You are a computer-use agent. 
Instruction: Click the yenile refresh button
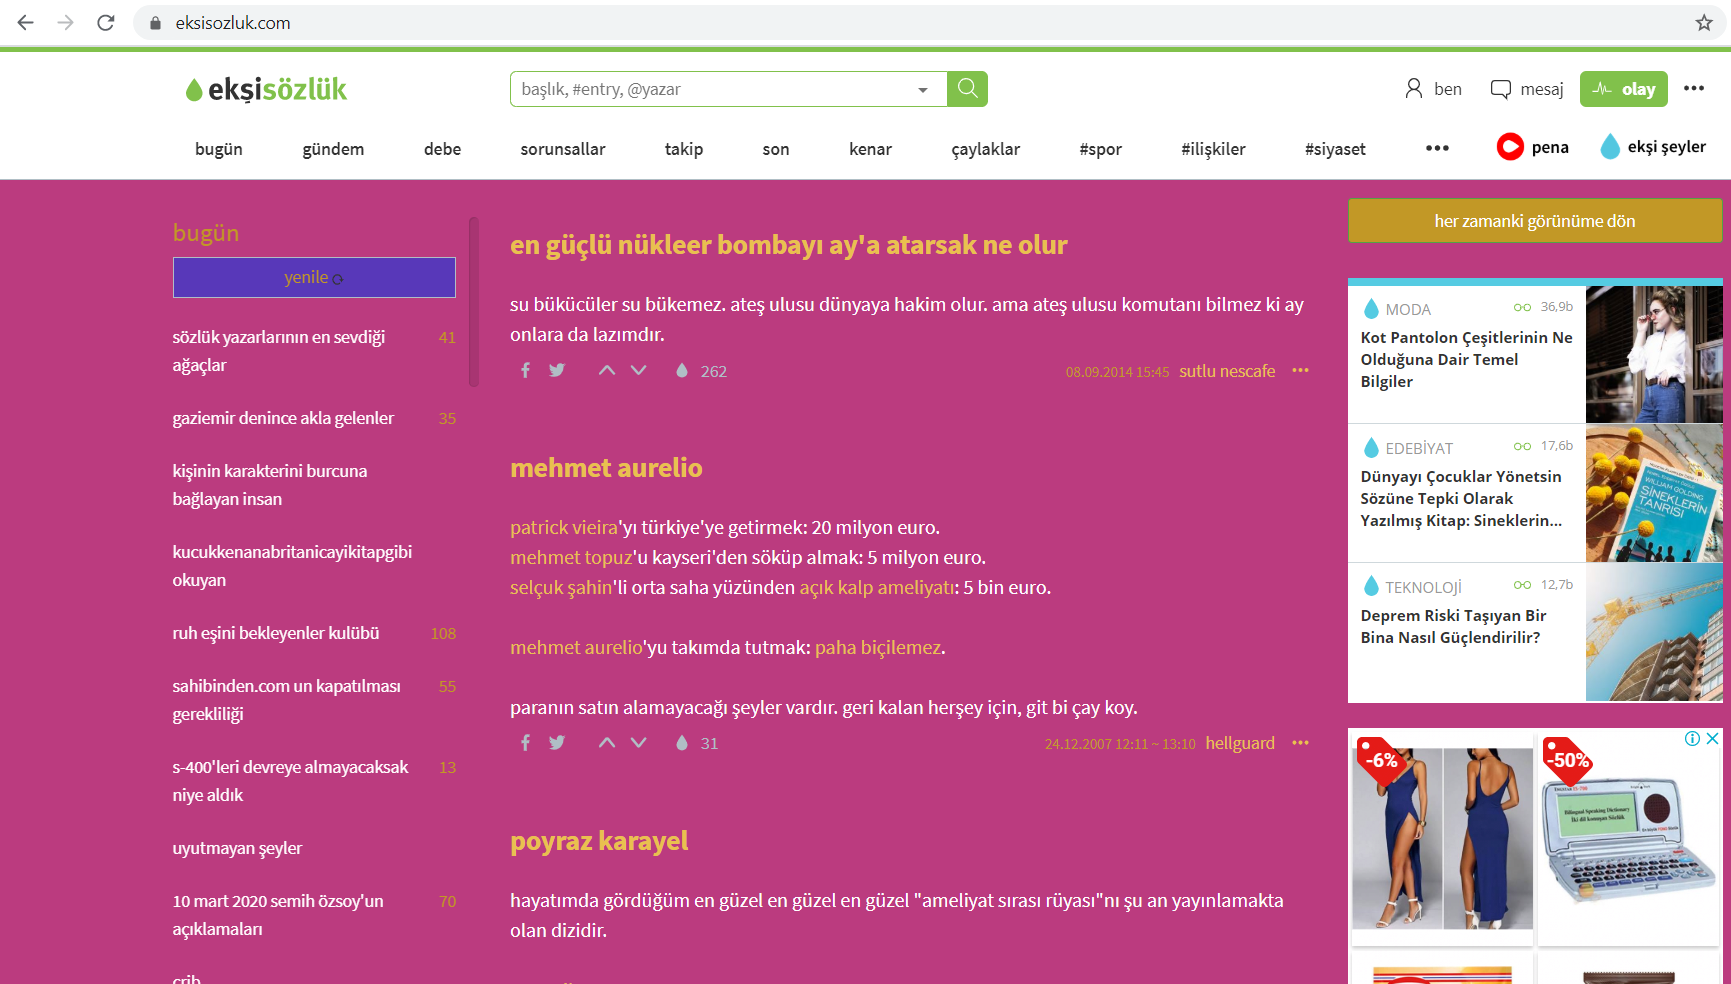point(314,278)
